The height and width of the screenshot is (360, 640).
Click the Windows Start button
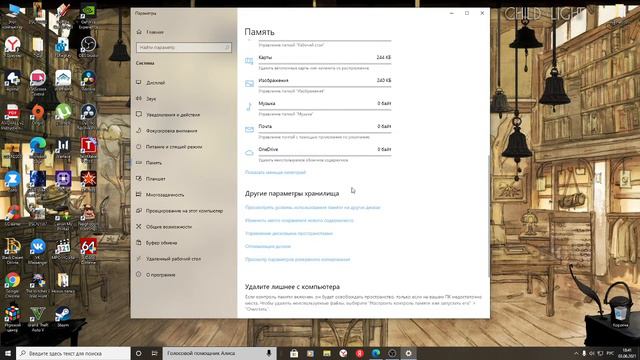pos(8,353)
